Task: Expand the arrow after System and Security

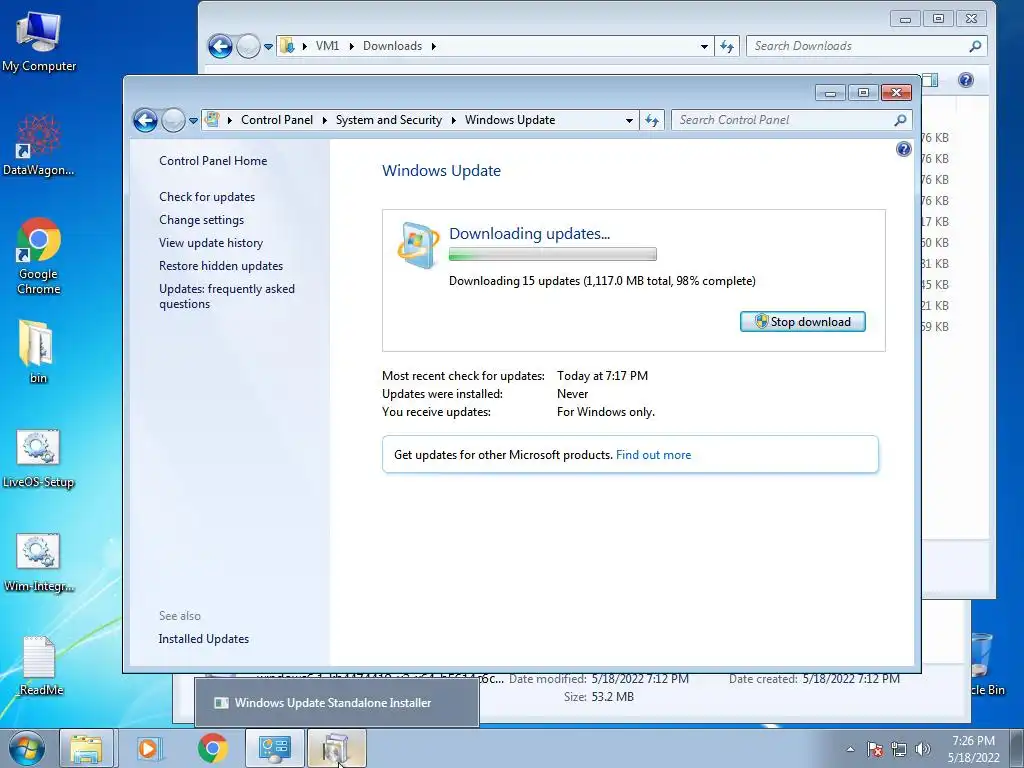Action: [453, 120]
